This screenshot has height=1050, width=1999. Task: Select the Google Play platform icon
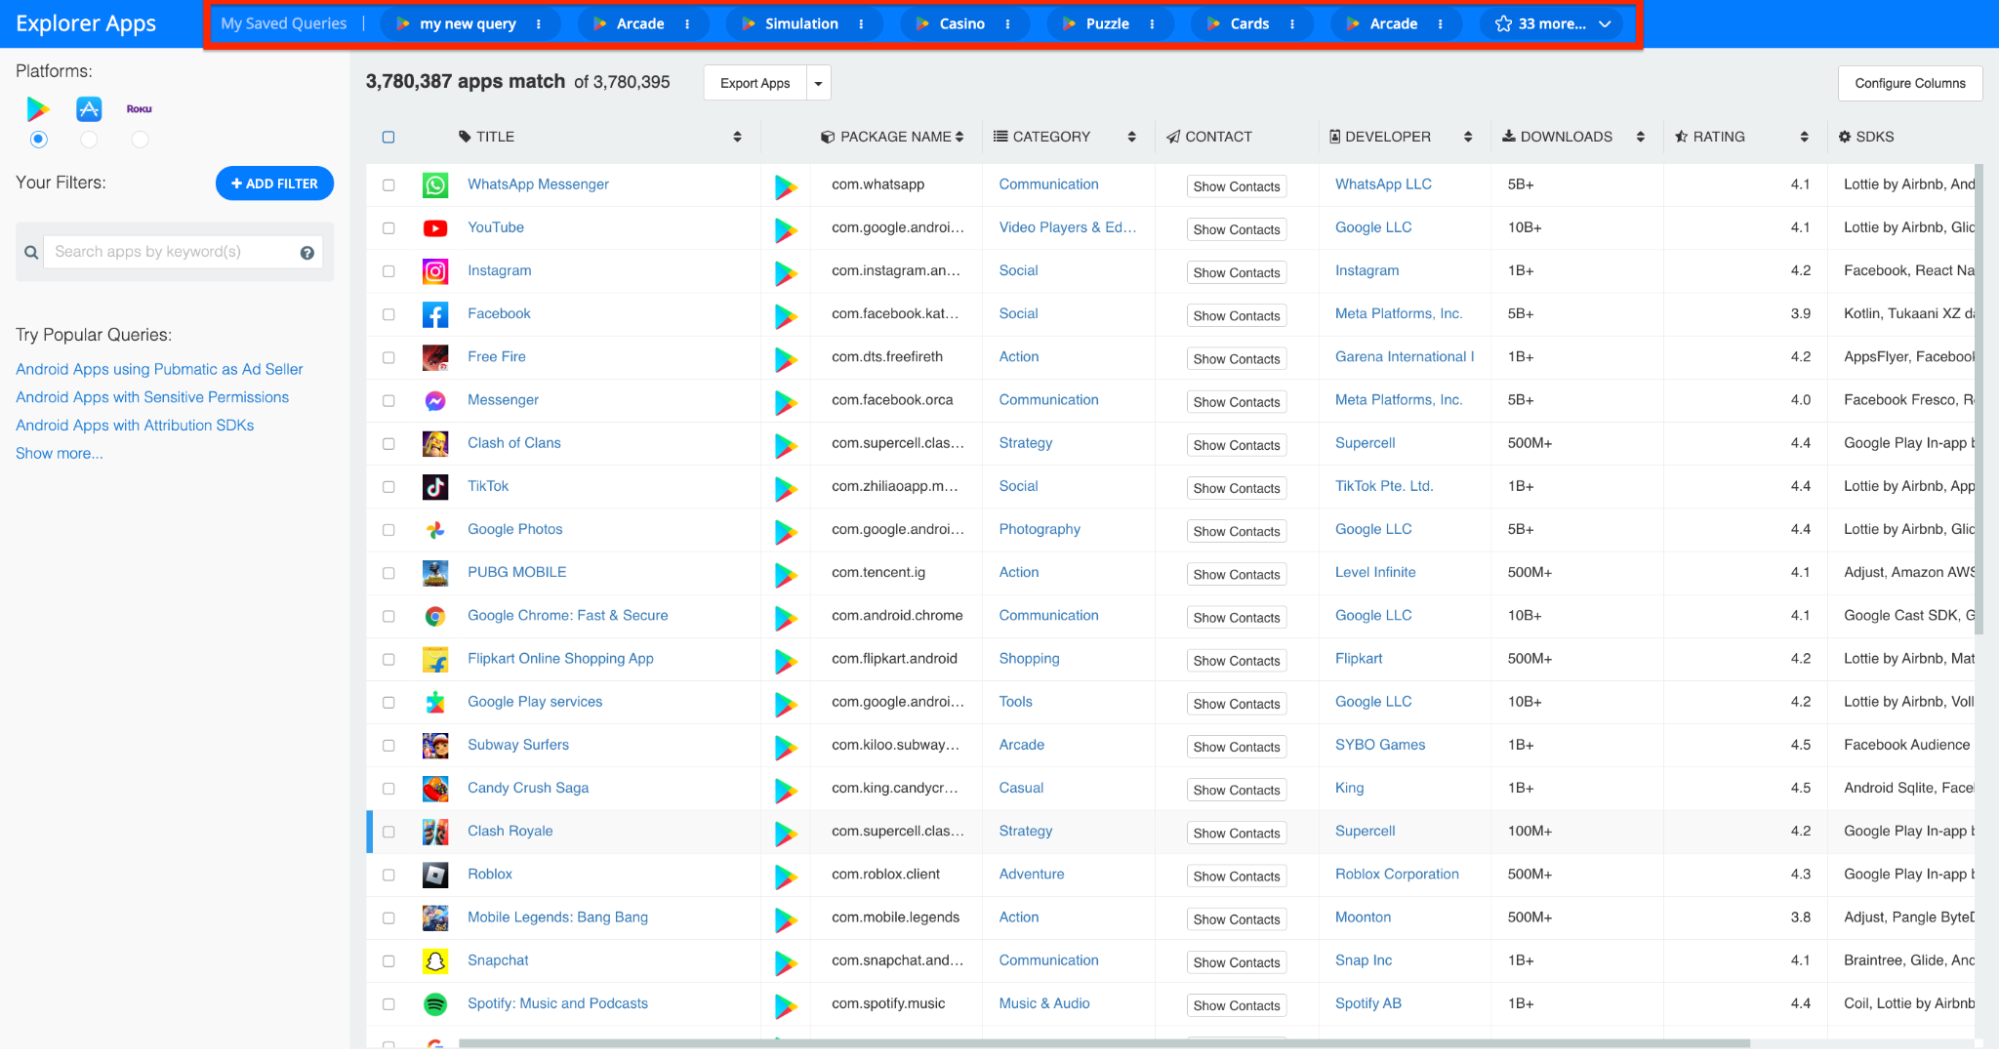click(38, 108)
